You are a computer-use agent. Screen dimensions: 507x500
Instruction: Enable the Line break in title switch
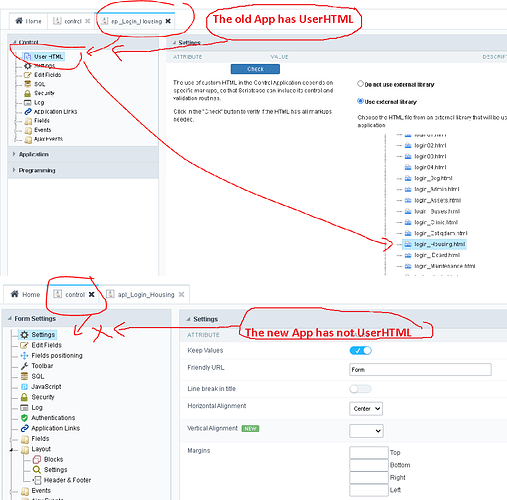coord(360,389)
